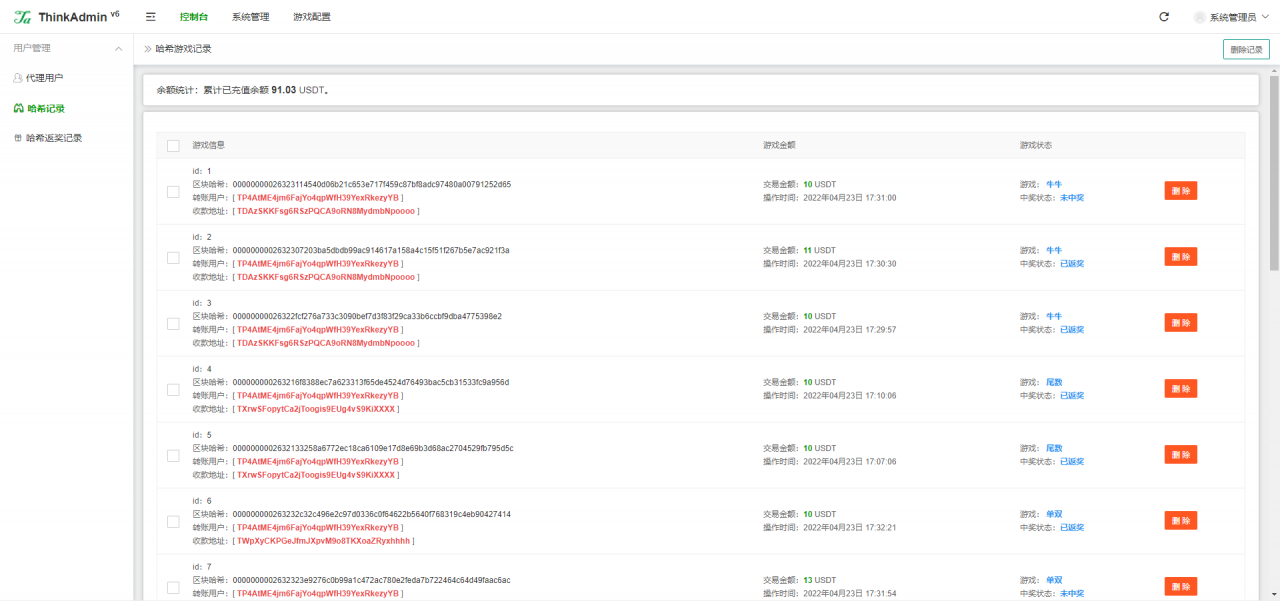The width and height of the screenshot is (1280, 601).
Task: Switch to the 控制台 top tab
Action: tap(194, 17)
